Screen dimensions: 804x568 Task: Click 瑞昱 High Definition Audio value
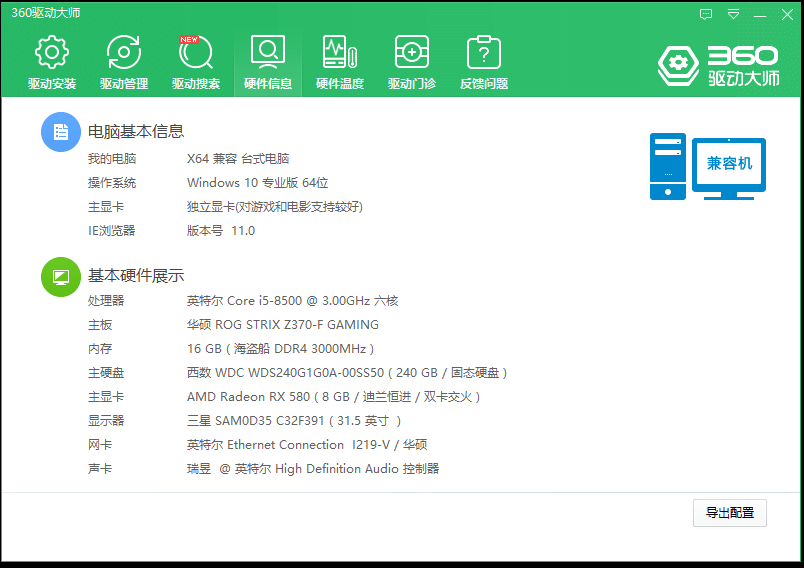[x=313, y=469]
